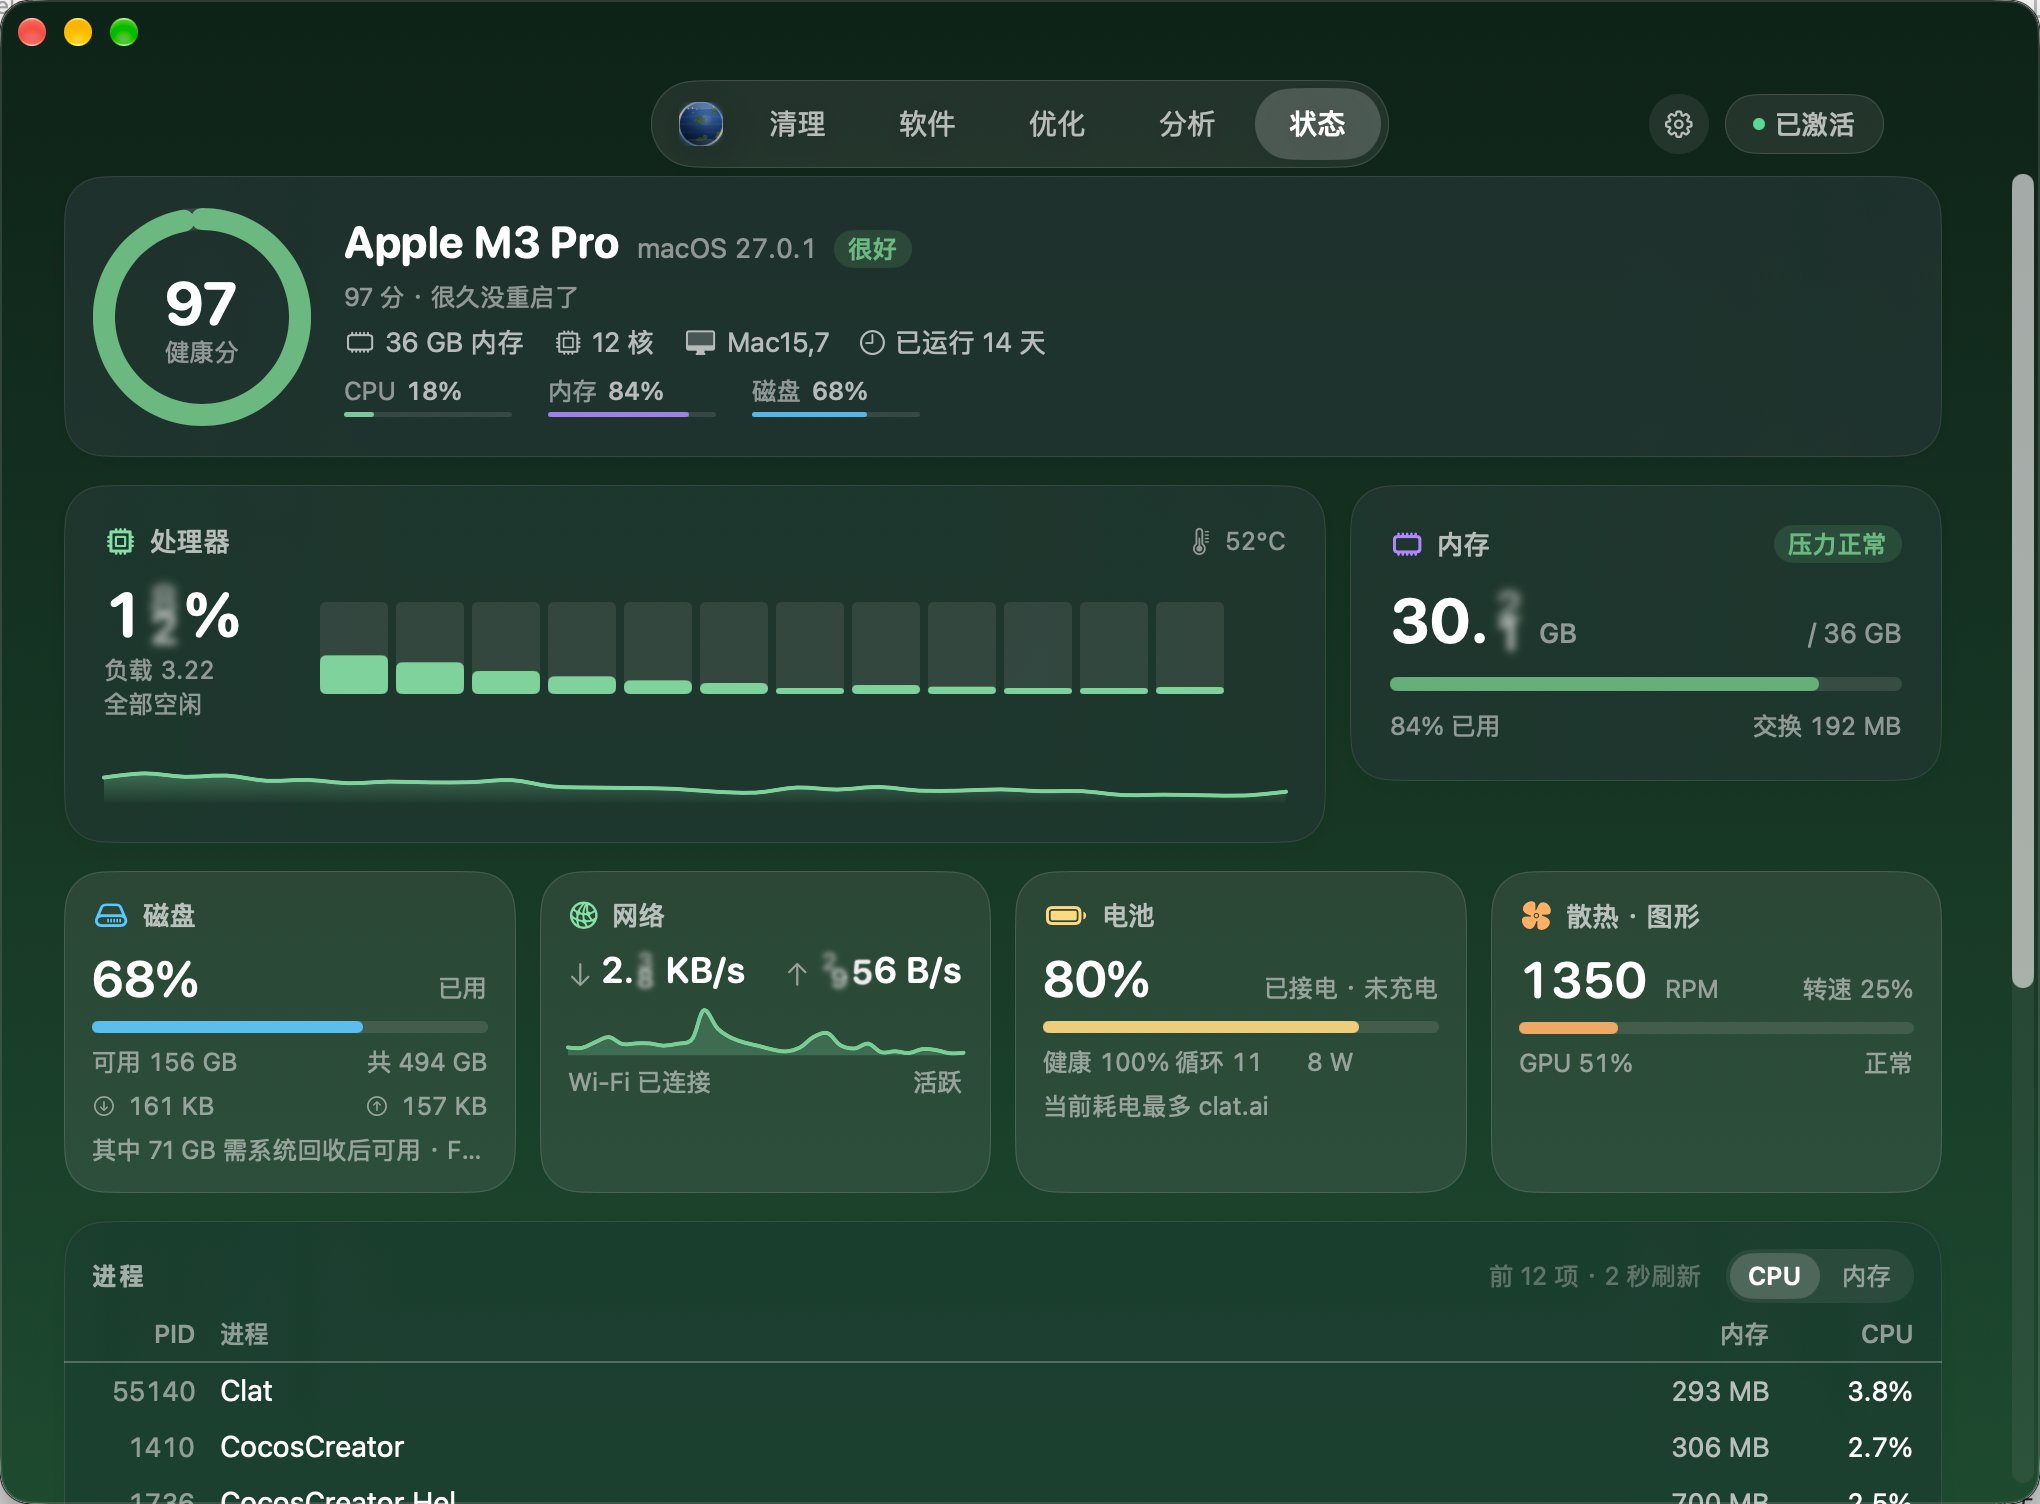
Task: Click the memory usage progress bar
Action: click(x=1645, y=684)
